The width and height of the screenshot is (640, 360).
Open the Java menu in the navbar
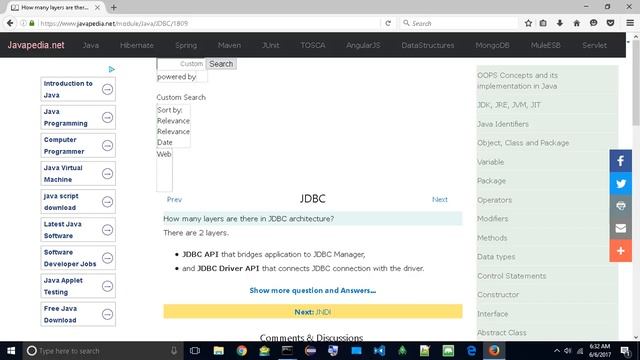(x=91, y=45)
